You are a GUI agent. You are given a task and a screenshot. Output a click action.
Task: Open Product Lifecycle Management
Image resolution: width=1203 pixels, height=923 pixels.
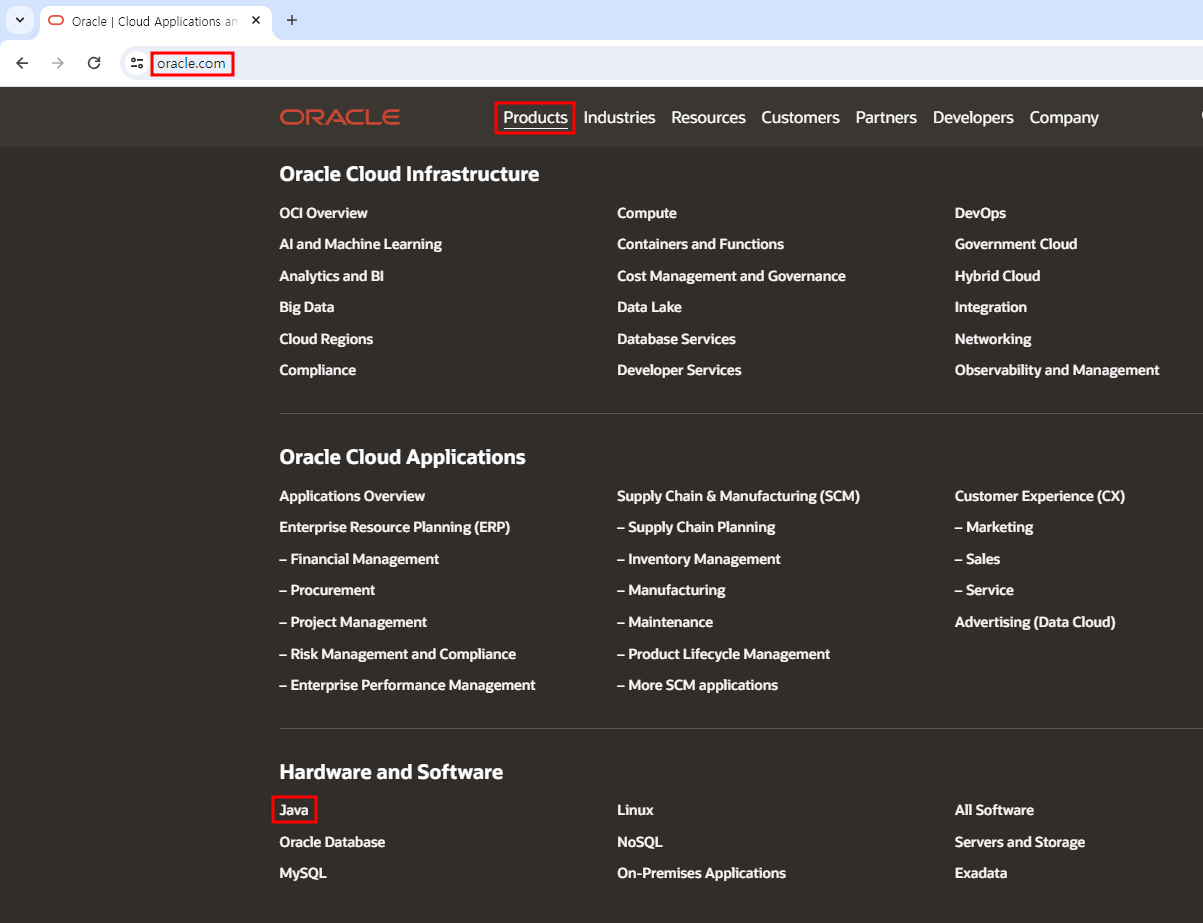(723, 654)
